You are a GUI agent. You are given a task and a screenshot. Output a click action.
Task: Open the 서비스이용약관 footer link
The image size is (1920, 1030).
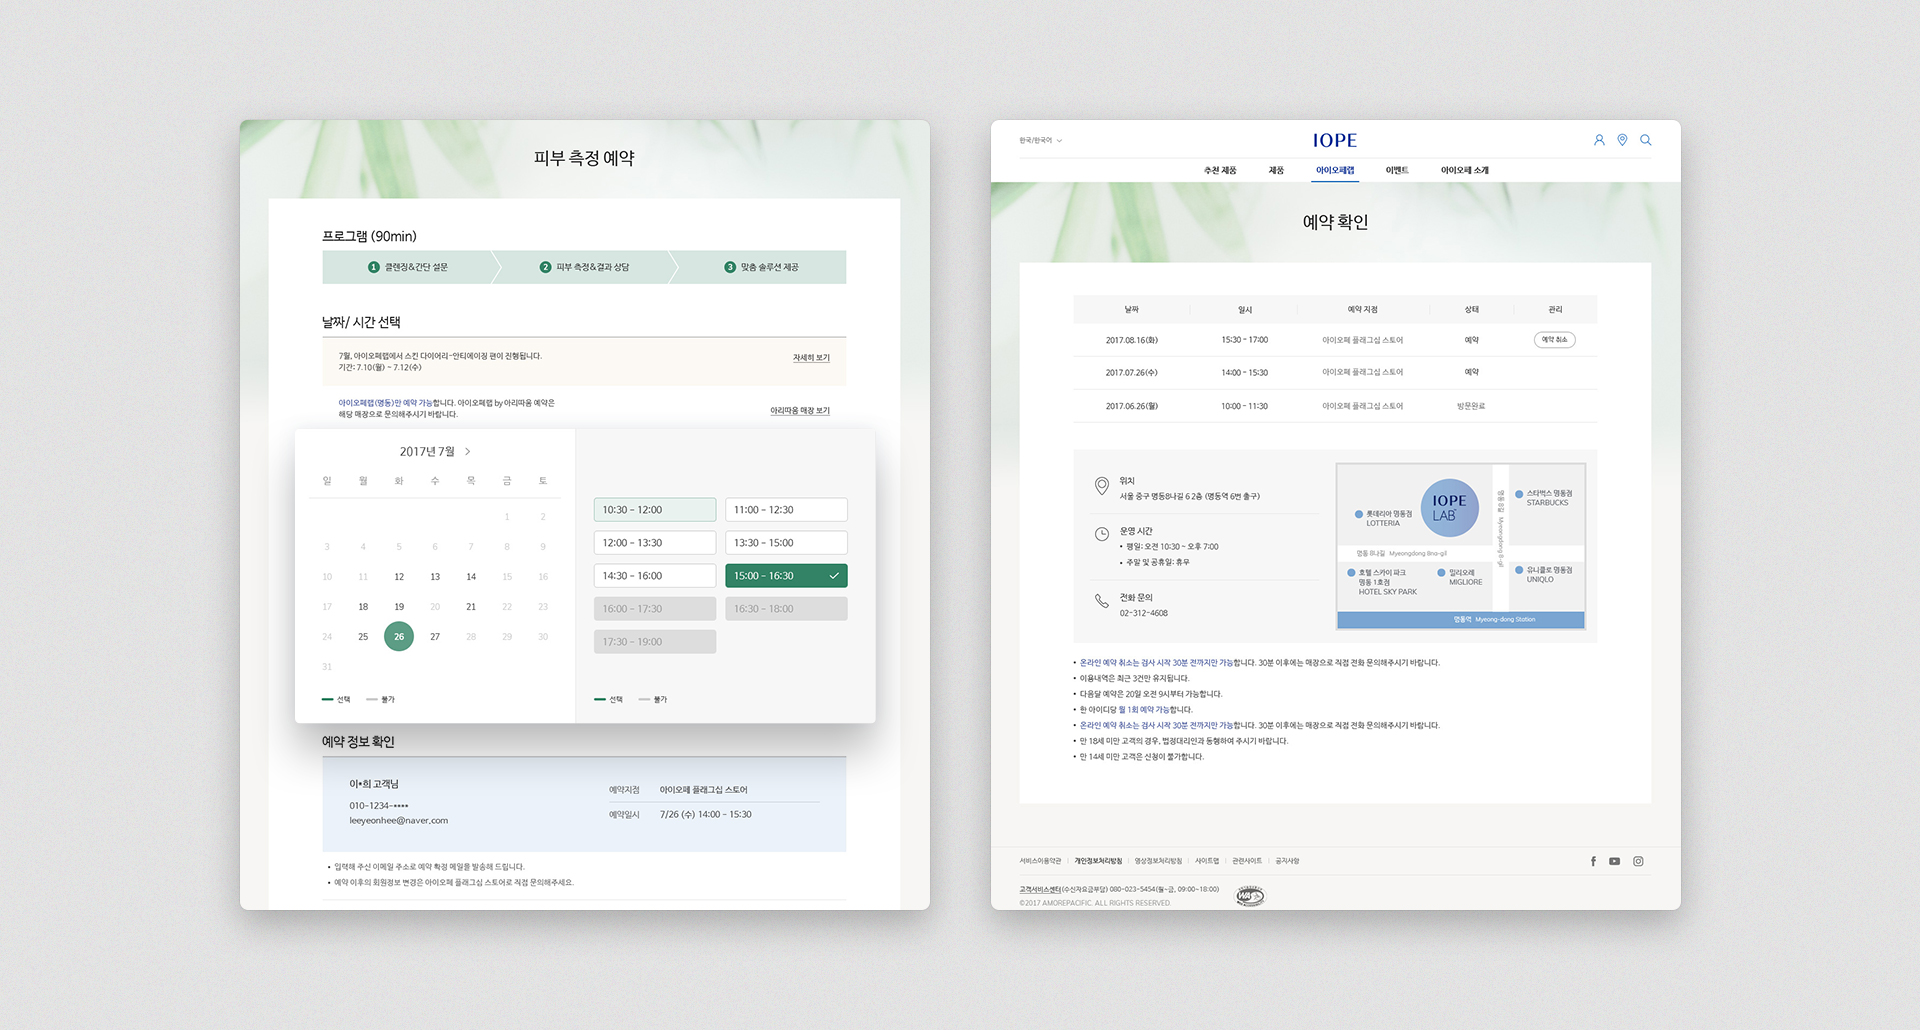tap(1041, 861)
